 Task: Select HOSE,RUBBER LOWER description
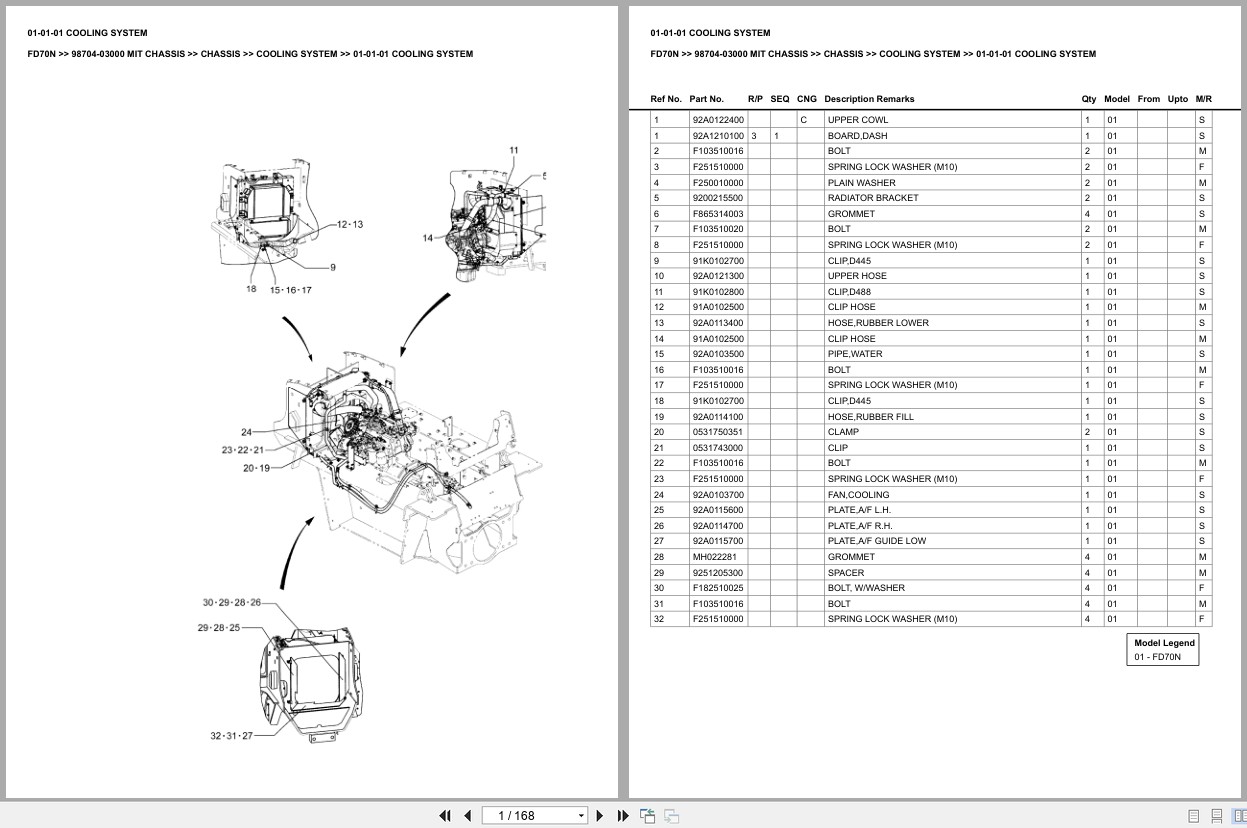click(x=878, y=323)
